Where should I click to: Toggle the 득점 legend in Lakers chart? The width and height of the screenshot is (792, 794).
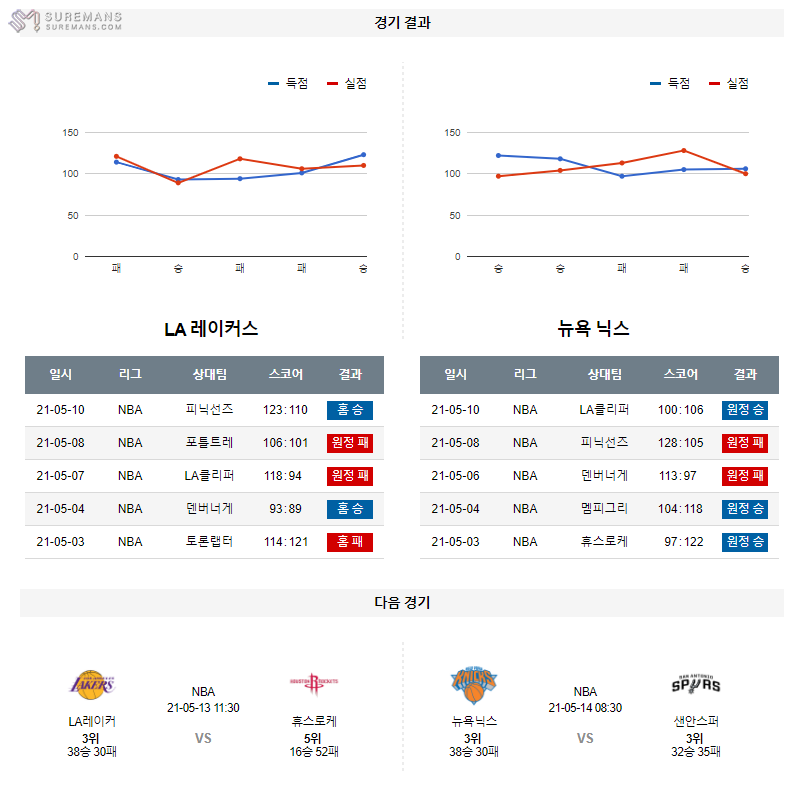click(x=288, y=83)
